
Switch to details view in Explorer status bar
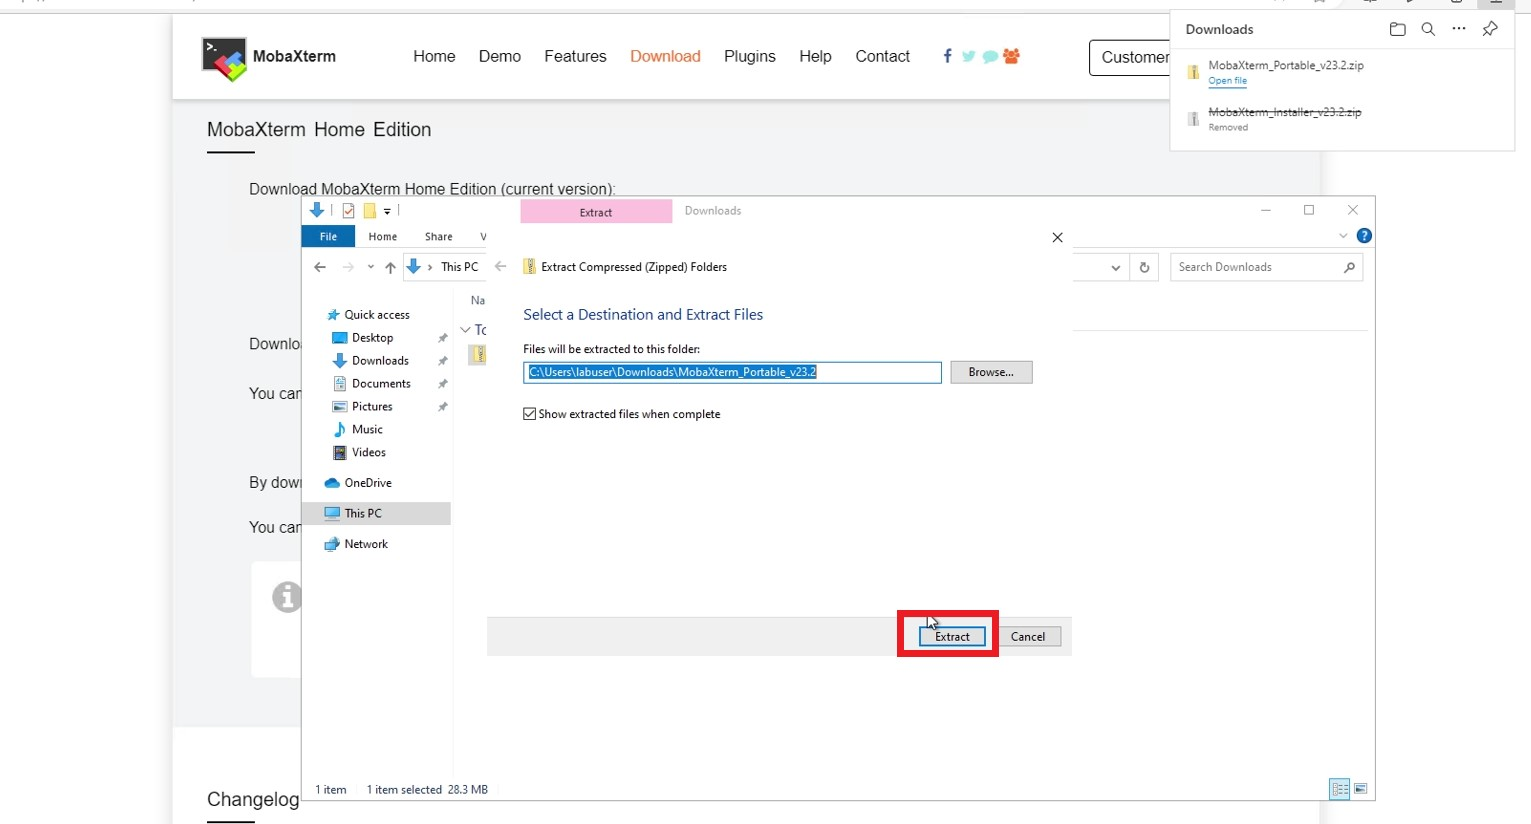tap(1340, 789)
